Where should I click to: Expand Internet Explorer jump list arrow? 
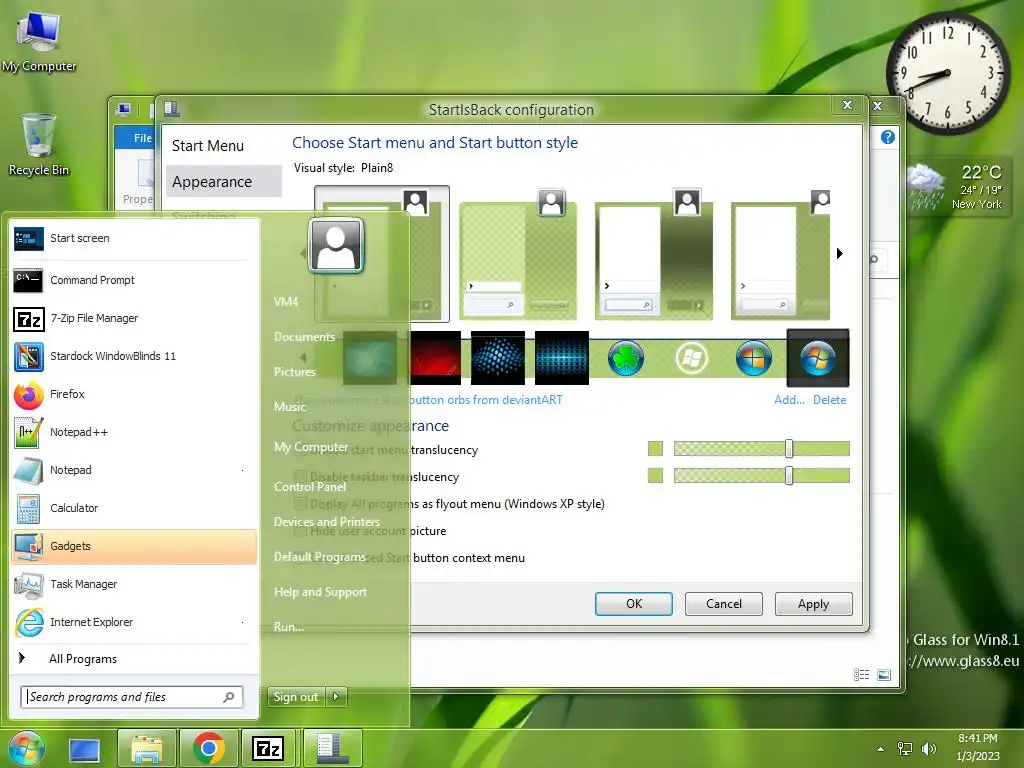point(242,622)
